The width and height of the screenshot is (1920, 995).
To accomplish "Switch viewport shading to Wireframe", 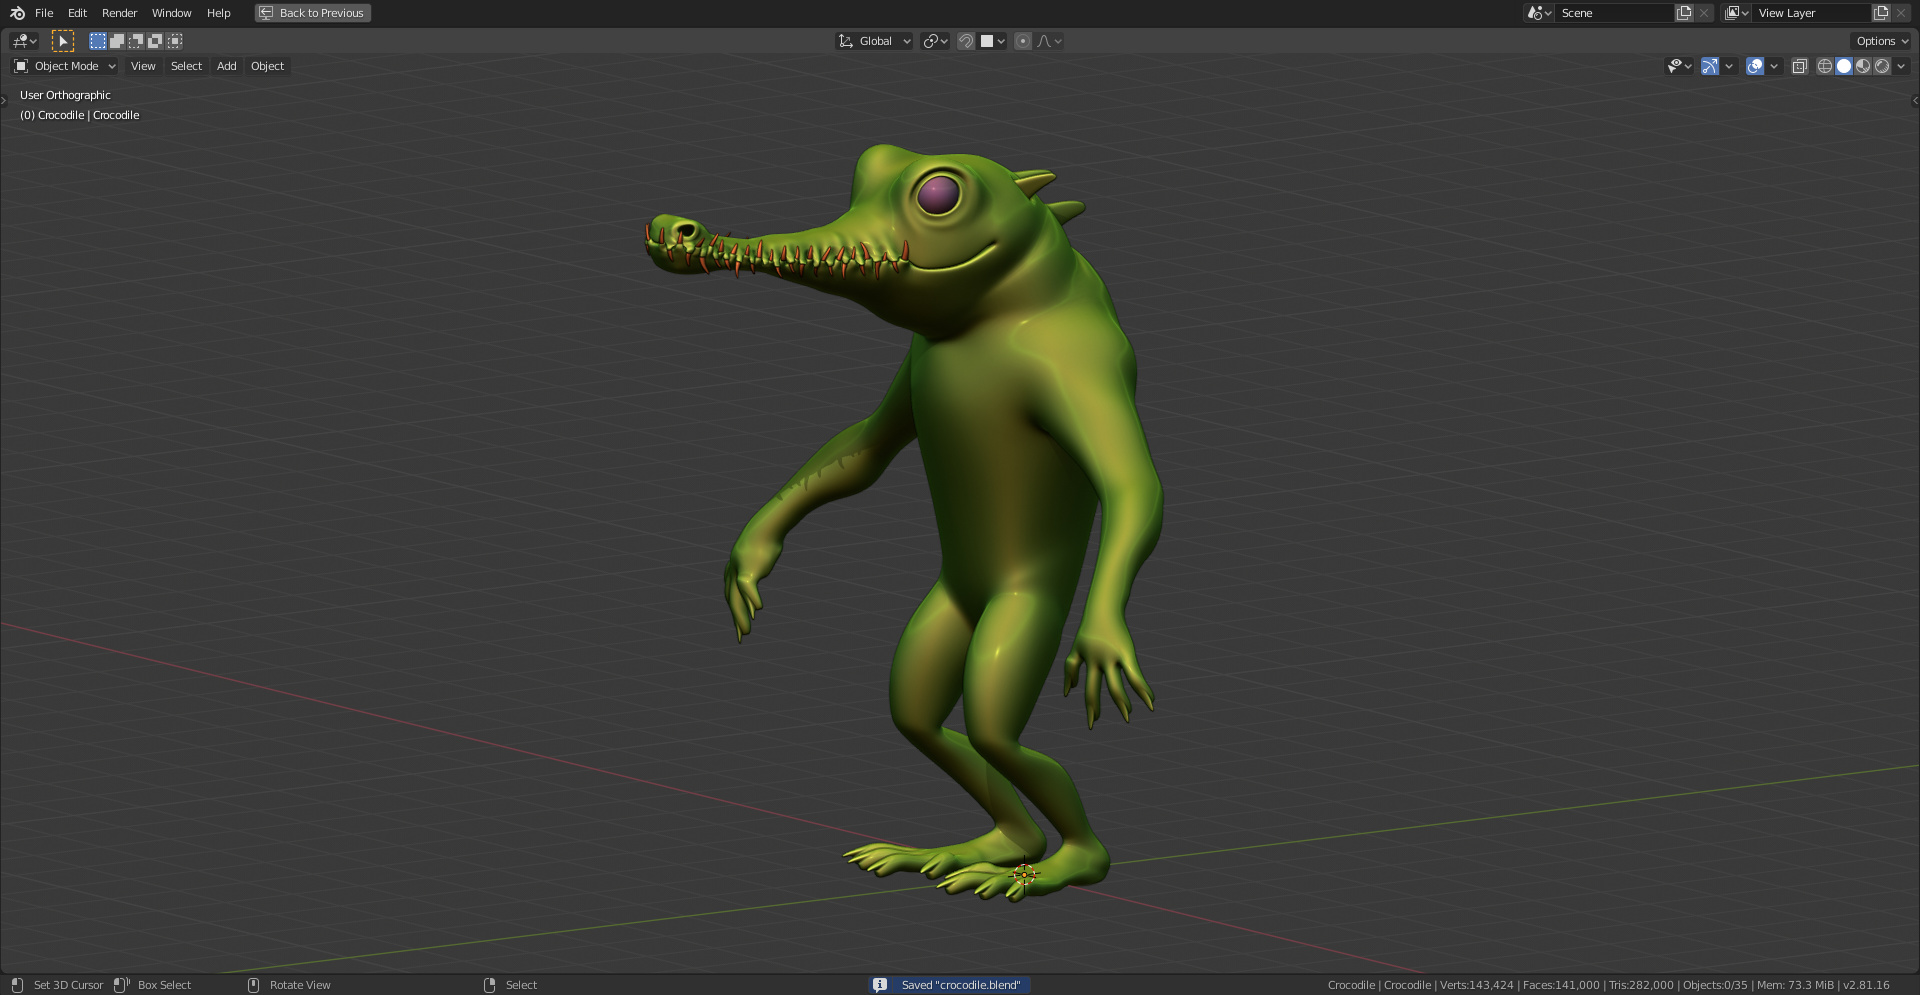I will pyautogui.click(x=1825, y=66).
